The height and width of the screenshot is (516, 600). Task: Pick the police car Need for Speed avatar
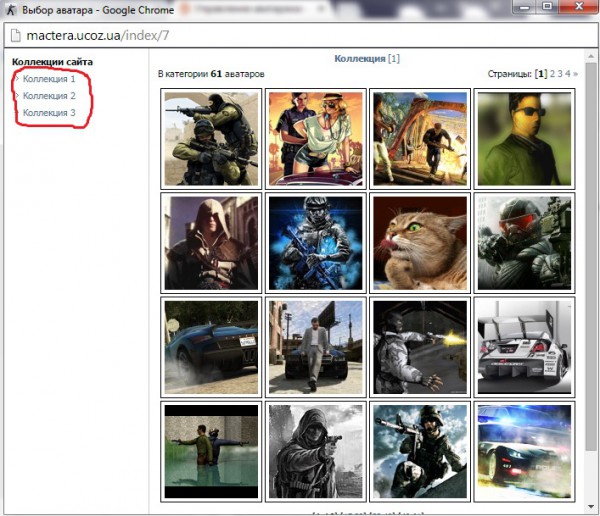coord(524,452)
